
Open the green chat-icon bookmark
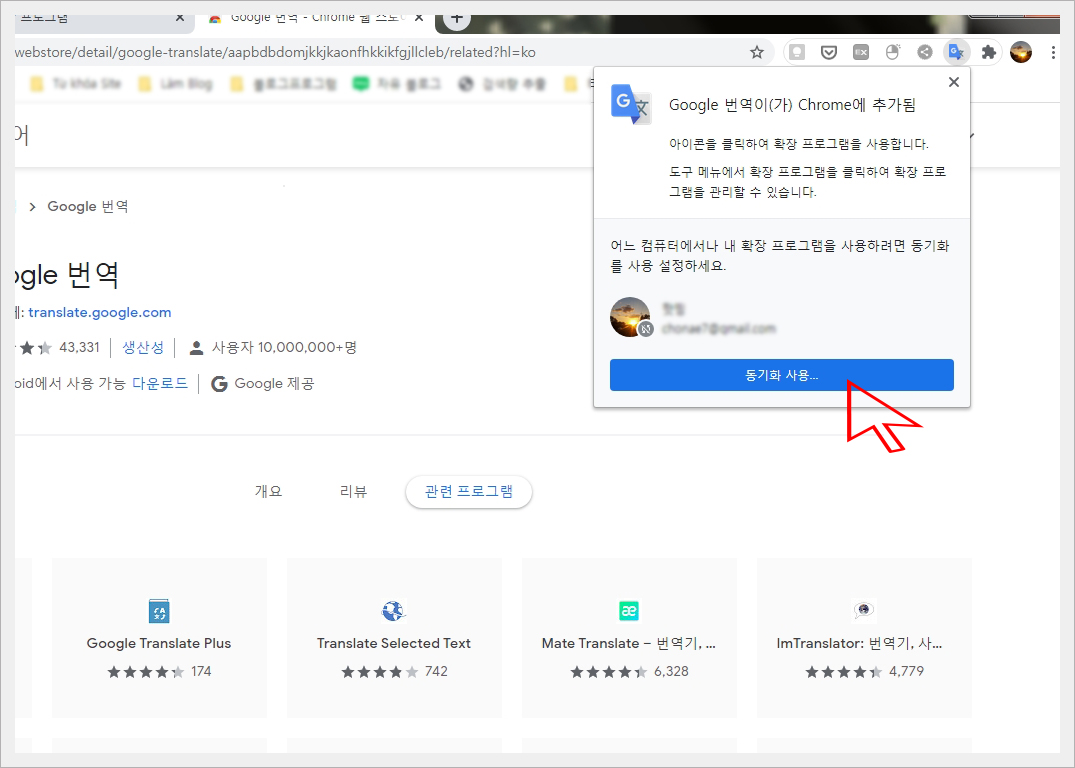(396, 84)
